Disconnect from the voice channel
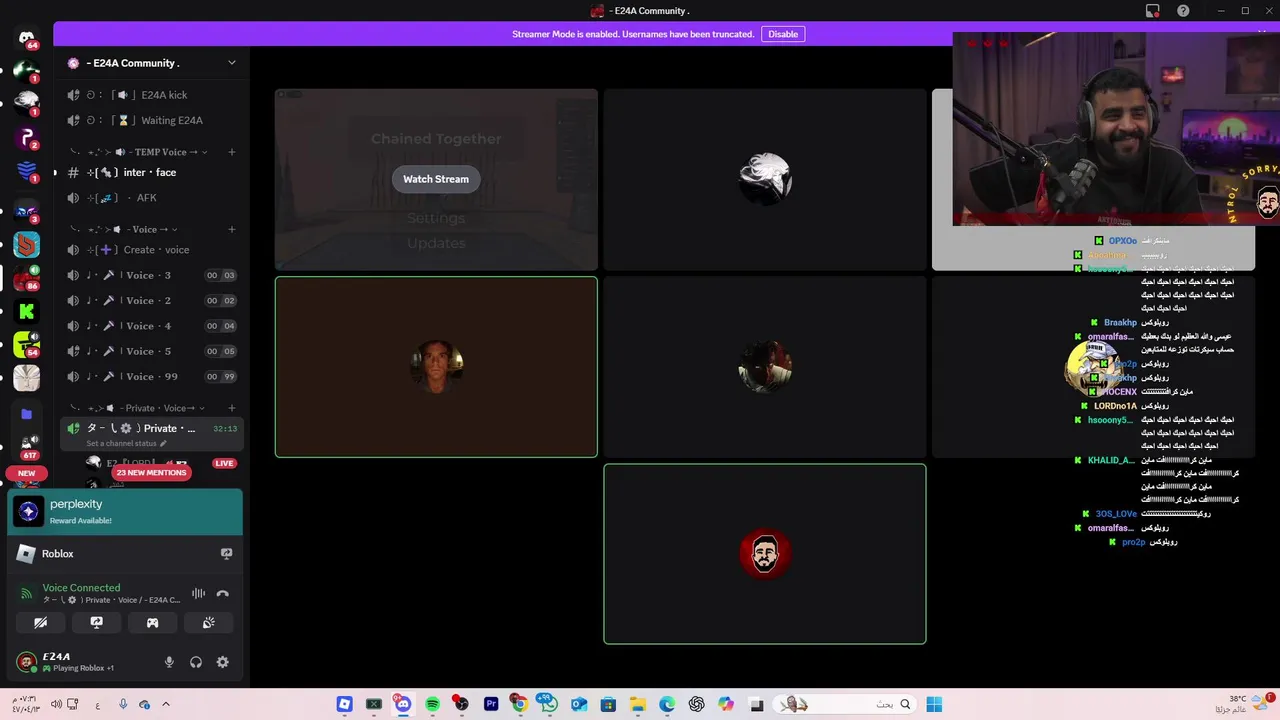 (x=222, y=594)
